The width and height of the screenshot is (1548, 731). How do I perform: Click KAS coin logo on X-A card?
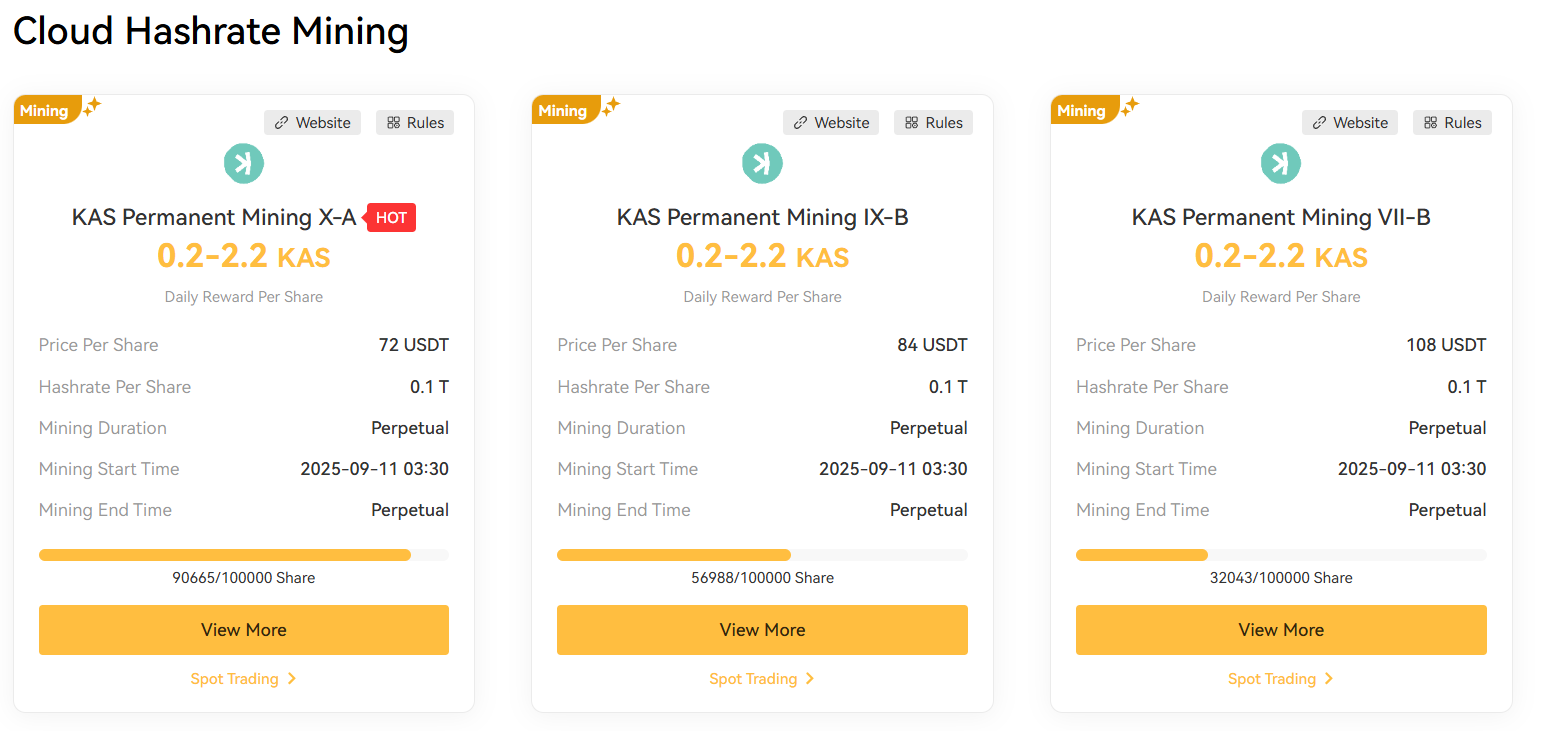coord(243,163)
